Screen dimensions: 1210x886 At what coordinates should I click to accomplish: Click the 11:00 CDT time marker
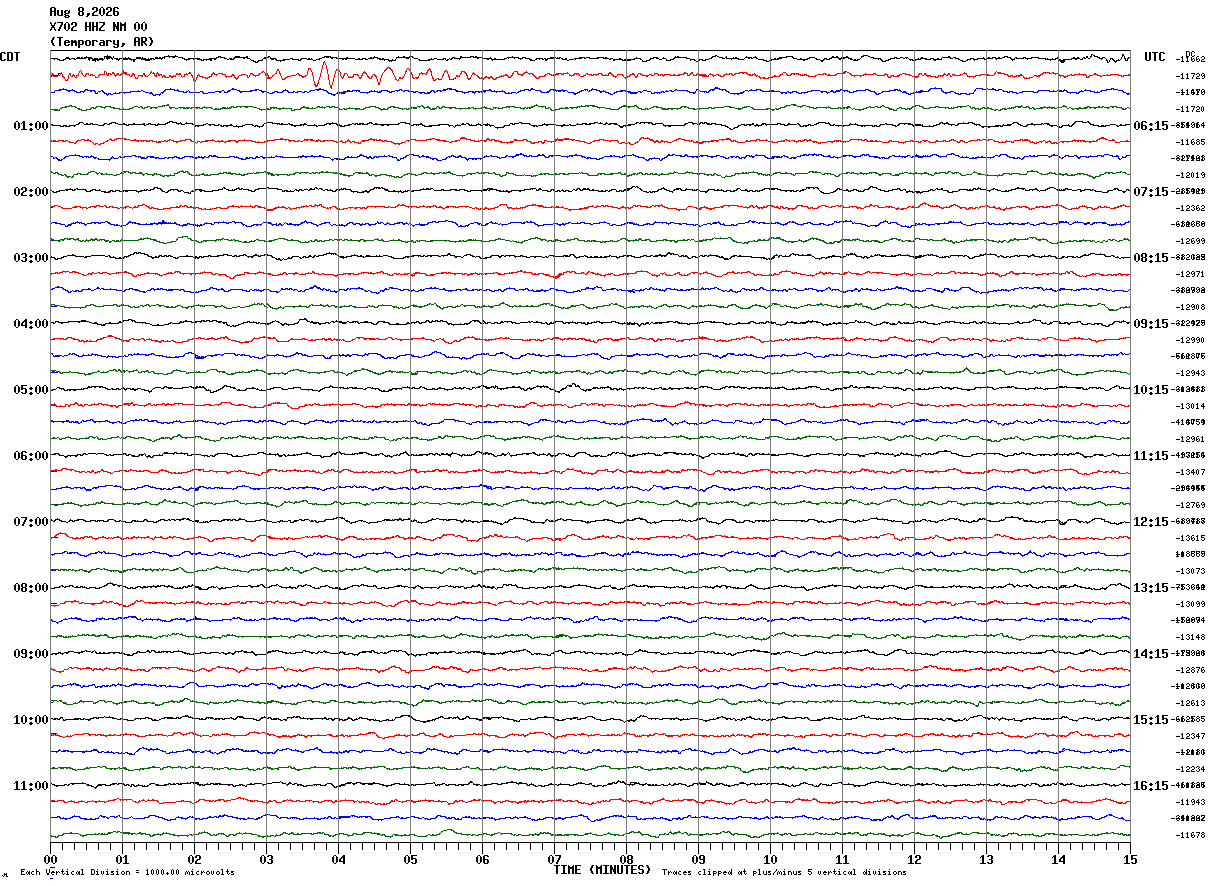coord(31,786)
